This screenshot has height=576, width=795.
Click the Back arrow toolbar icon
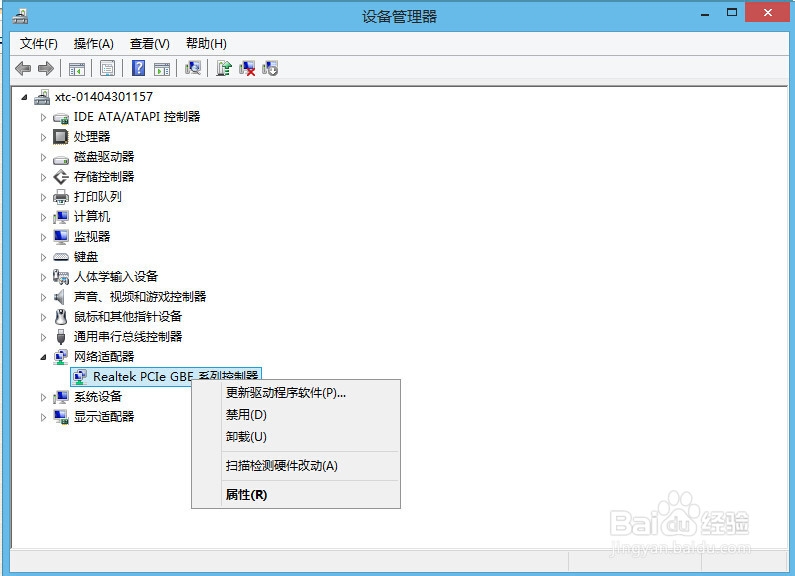[23, 68]
